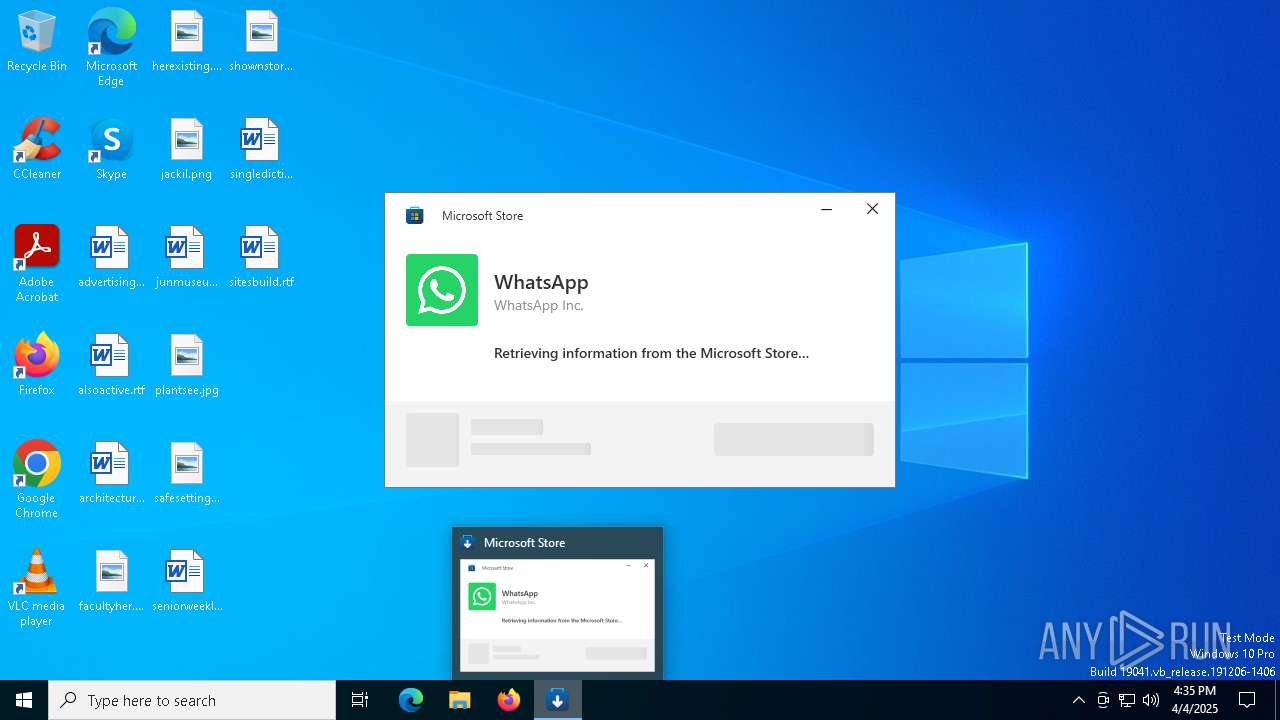Click the Meet Now tray icon

tap(1103, 700)
